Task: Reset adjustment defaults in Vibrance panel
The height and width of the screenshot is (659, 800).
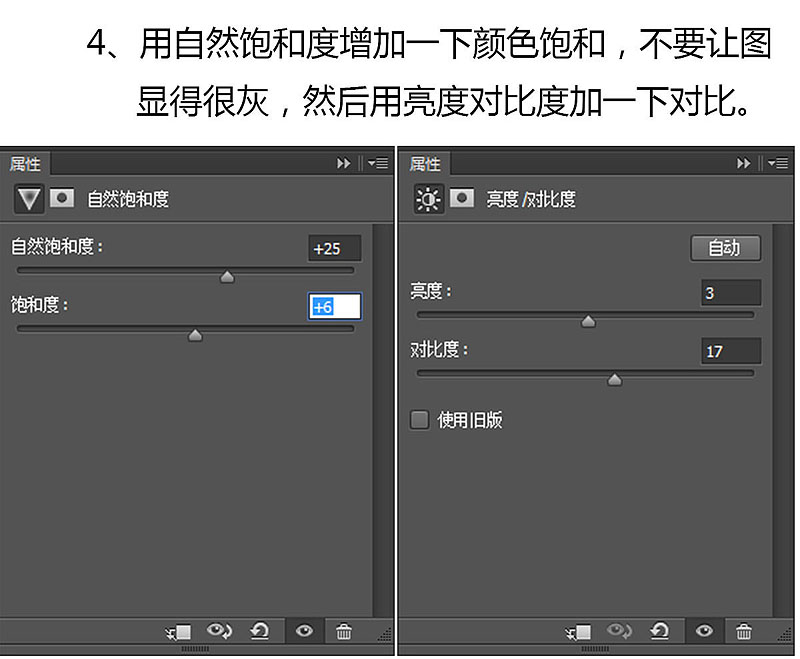Action: point(260,631)
